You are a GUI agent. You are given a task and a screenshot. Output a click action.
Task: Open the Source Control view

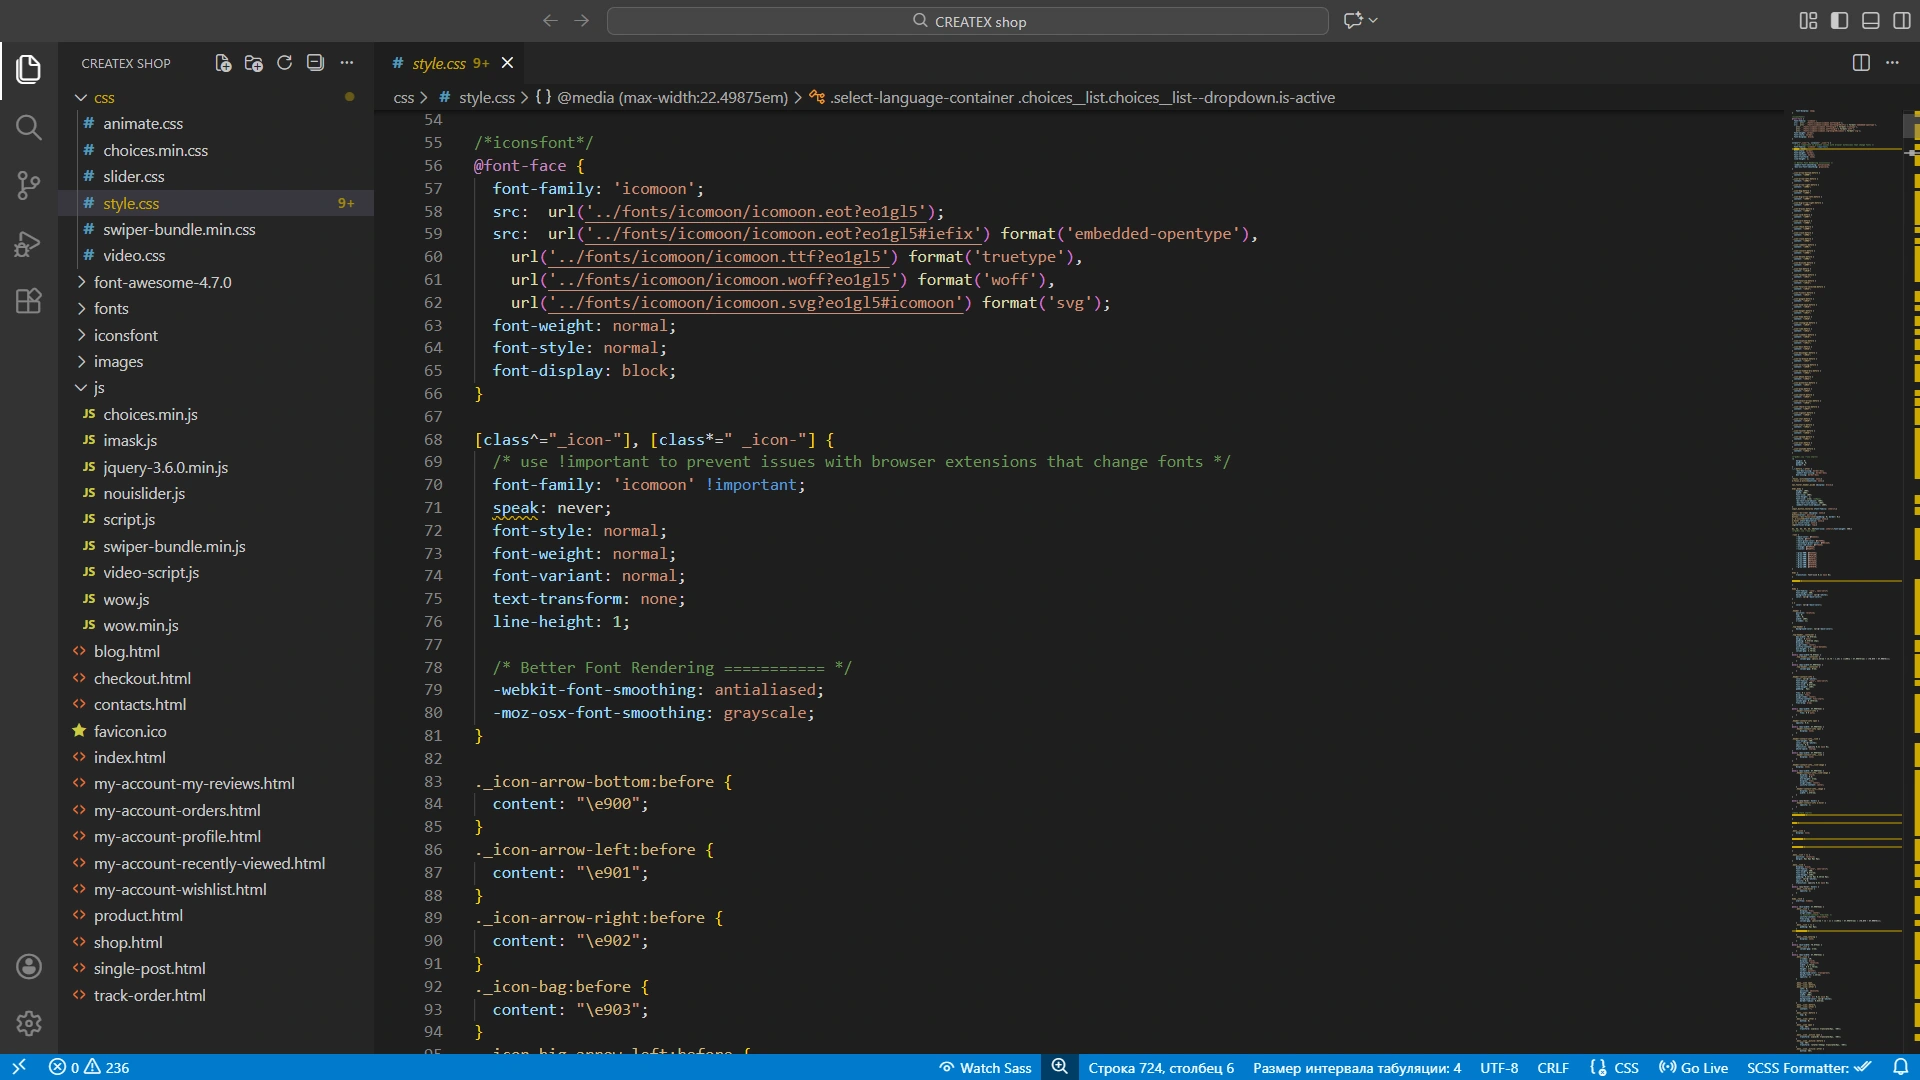point(28,185)
